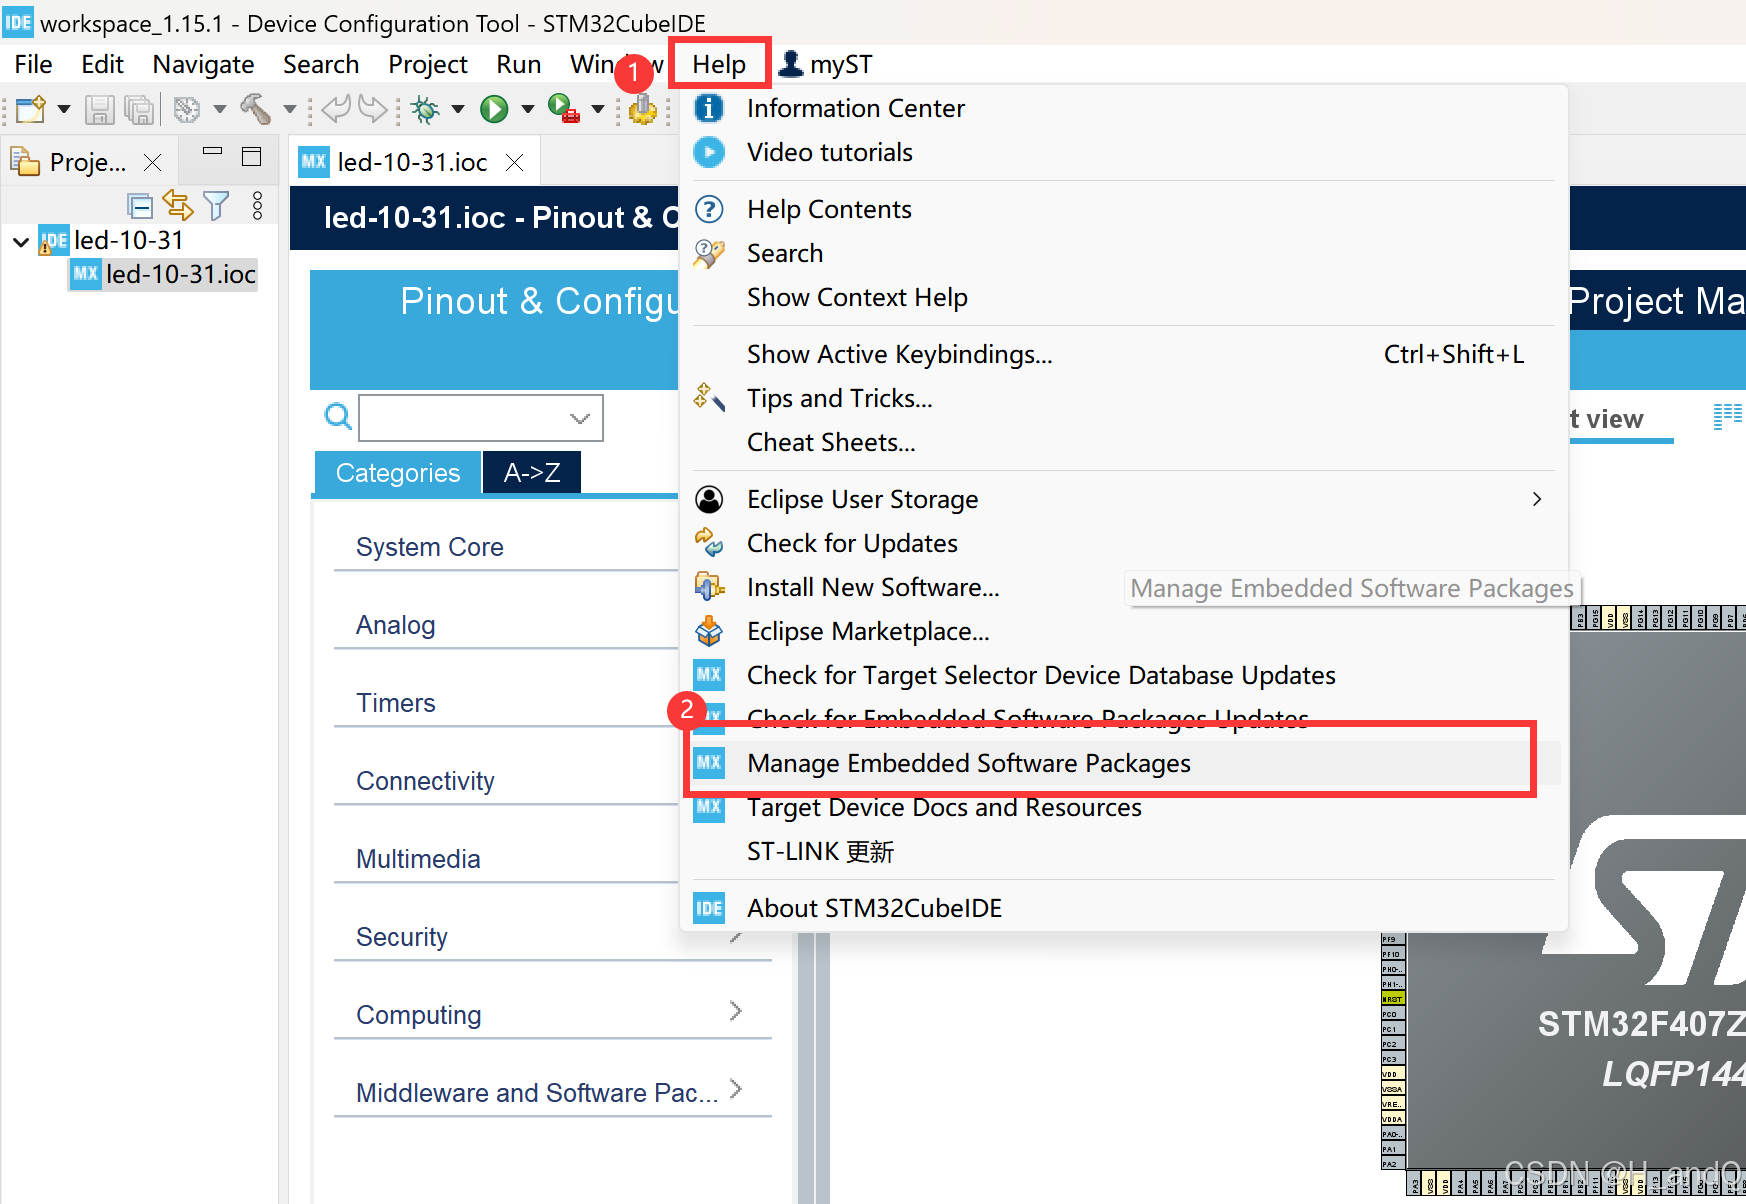The height and width of the screenshot is (1204, 1746).
Task: Open the Edit menu
Action: pyautogui.click(x=102, y=64)
